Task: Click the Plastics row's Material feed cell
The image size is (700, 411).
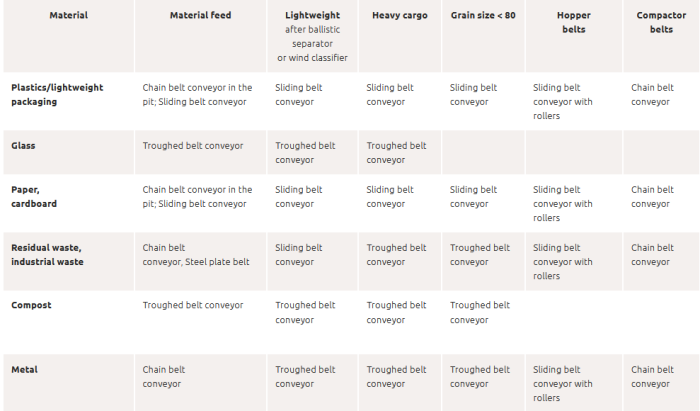Action: pyautogui.click(x=197, y=94)
